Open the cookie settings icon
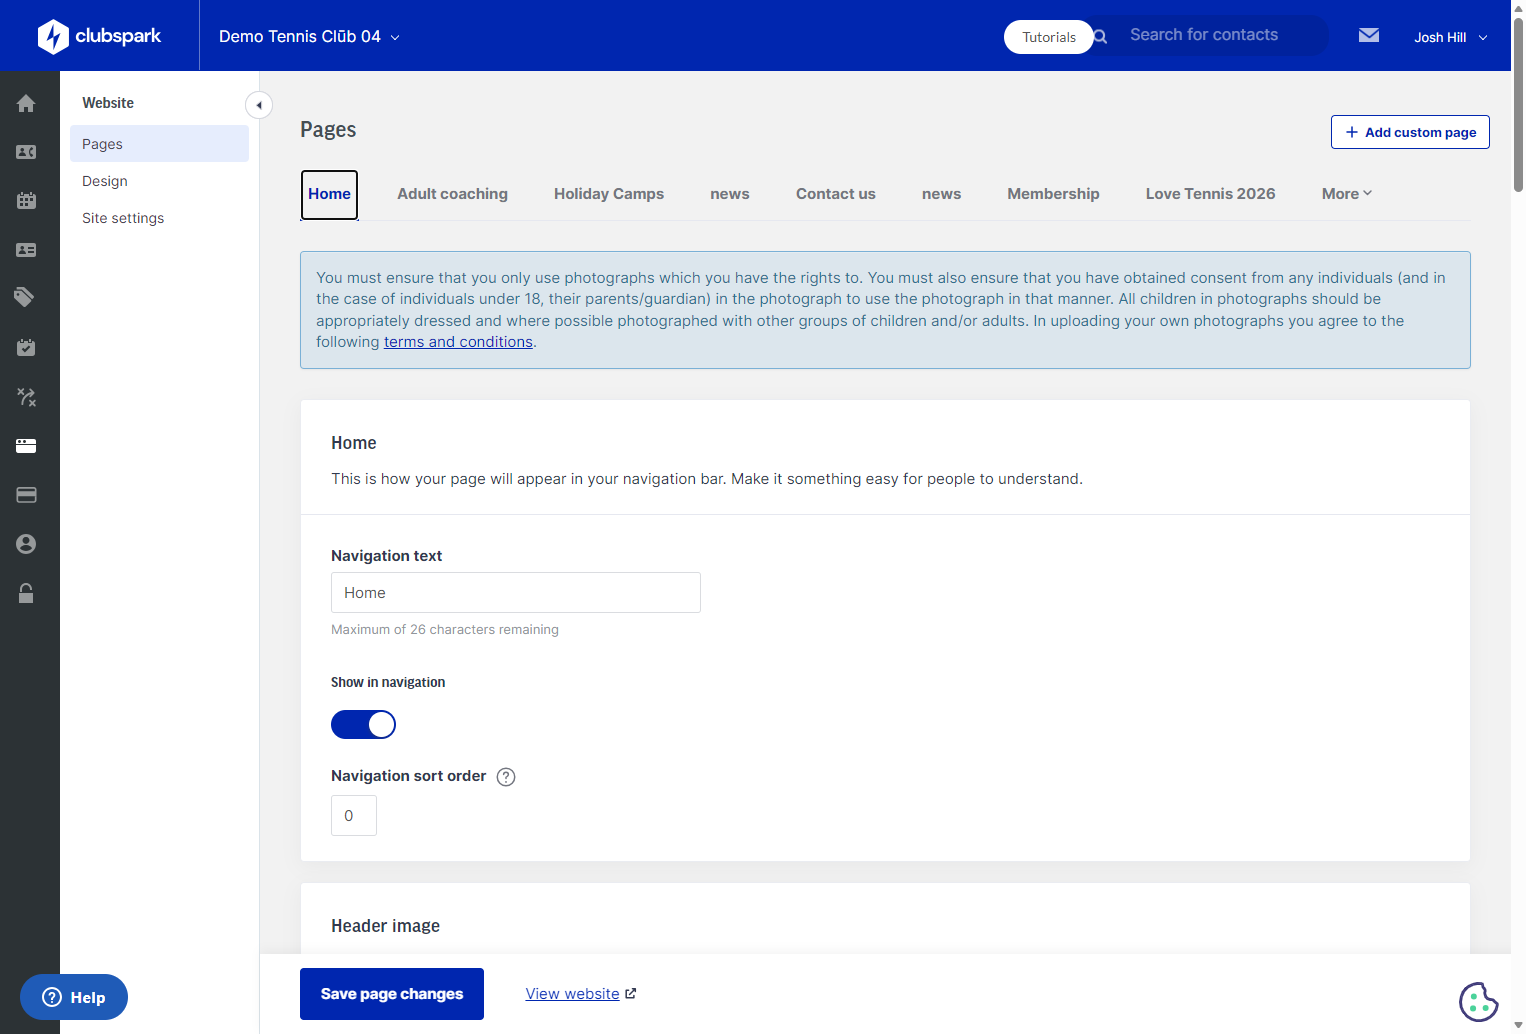 1478,1001
